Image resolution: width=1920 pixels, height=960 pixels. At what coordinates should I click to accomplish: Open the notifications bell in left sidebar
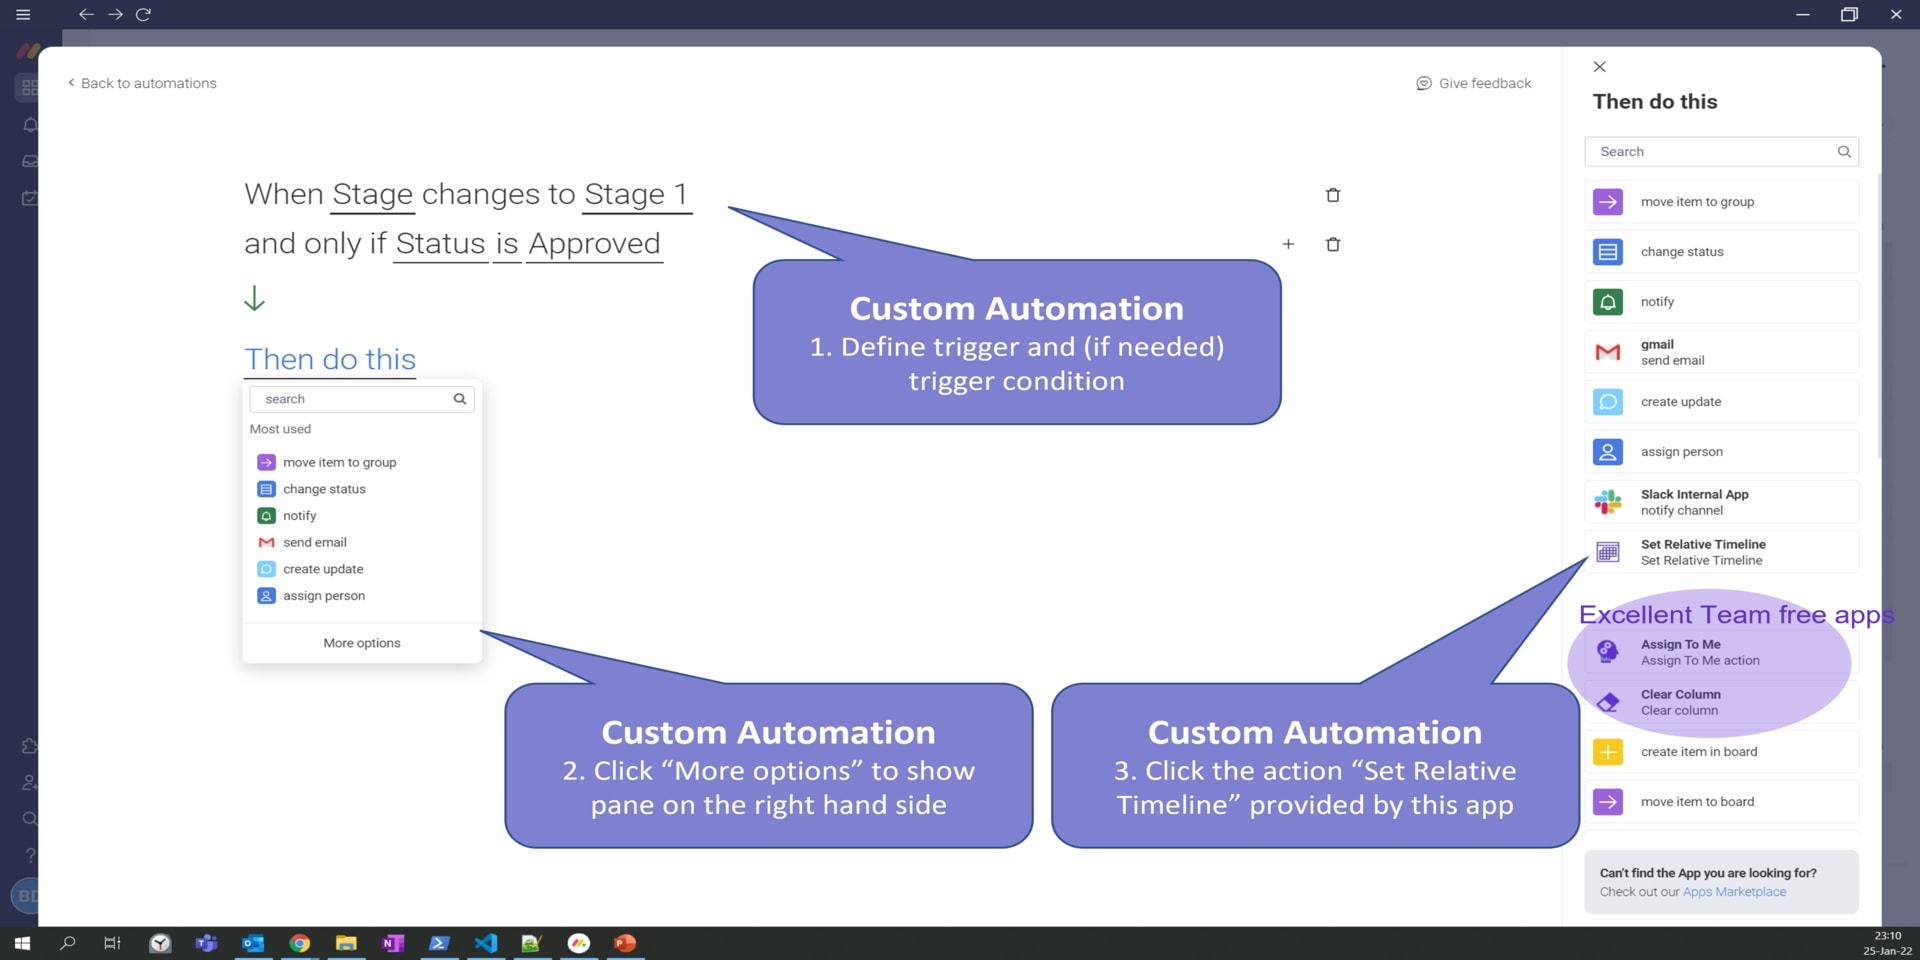(x=30, y=125)
